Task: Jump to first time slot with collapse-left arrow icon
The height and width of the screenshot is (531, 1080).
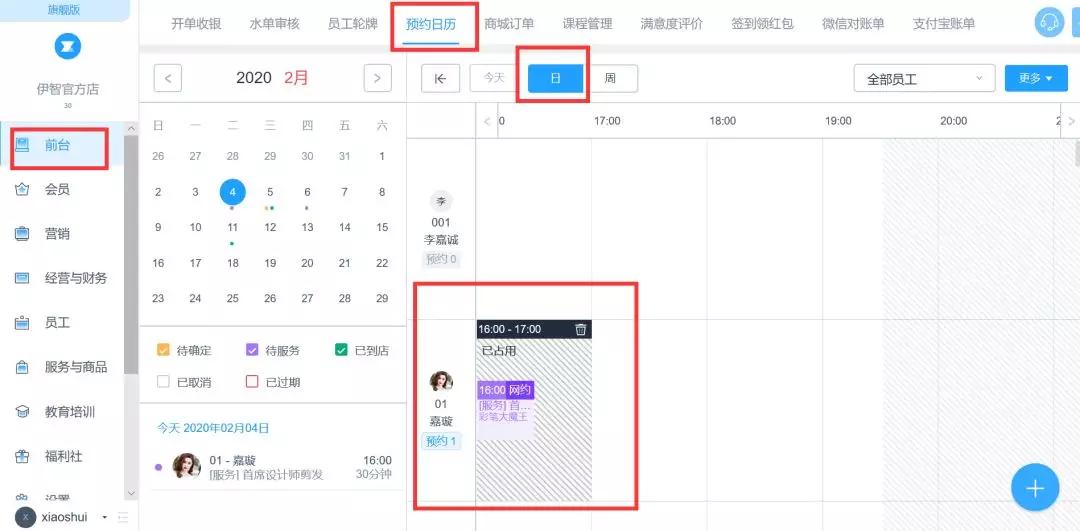Action: (441, 79)
